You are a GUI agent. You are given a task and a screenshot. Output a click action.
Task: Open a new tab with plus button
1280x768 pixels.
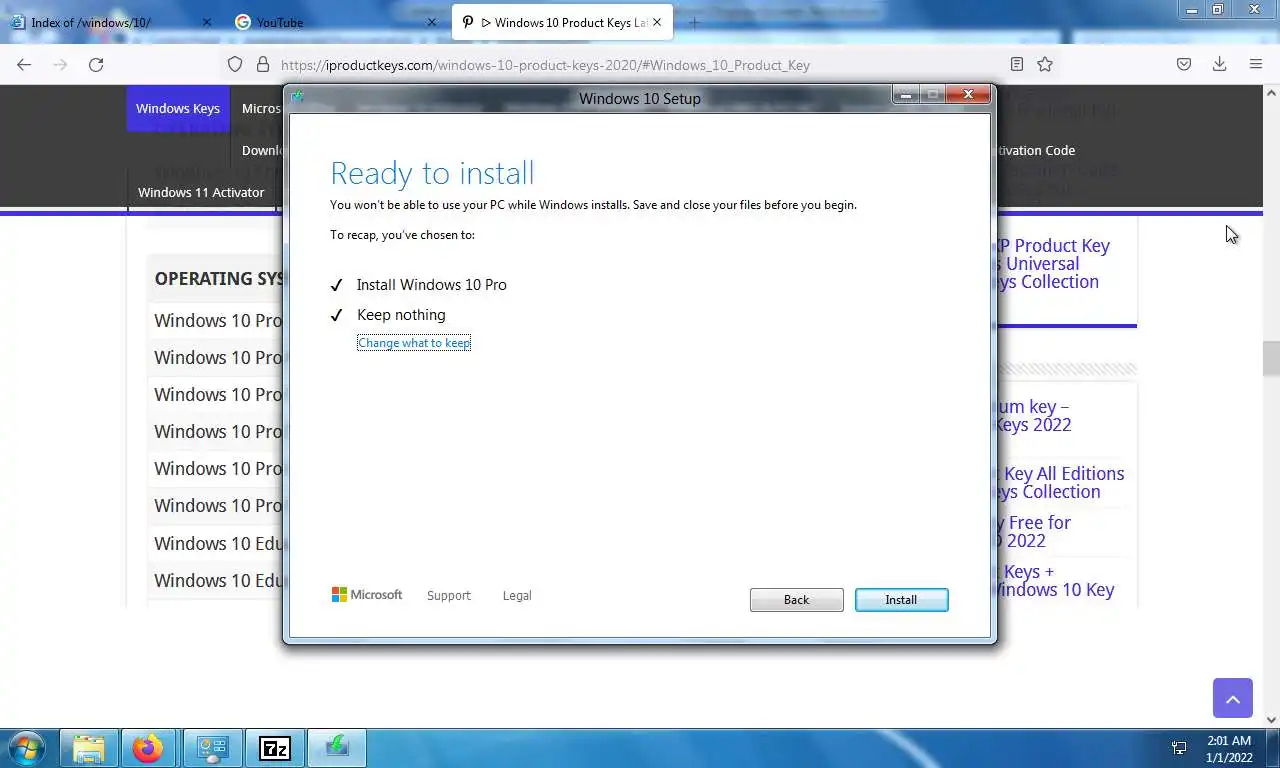pos(694,22)
